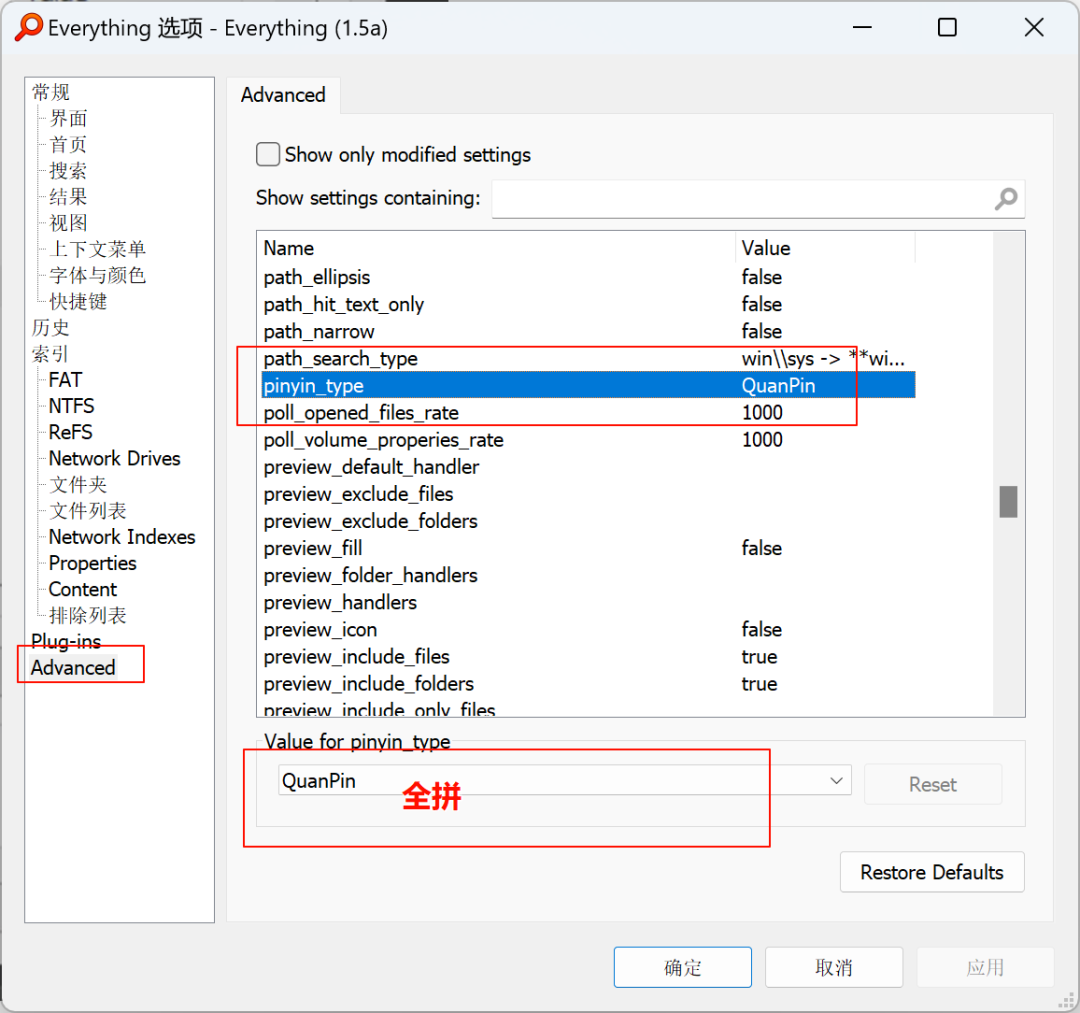Open 文件列表 in the options tree
The height and width of the screenshot is (1013, 1080).
pos(87,511)
